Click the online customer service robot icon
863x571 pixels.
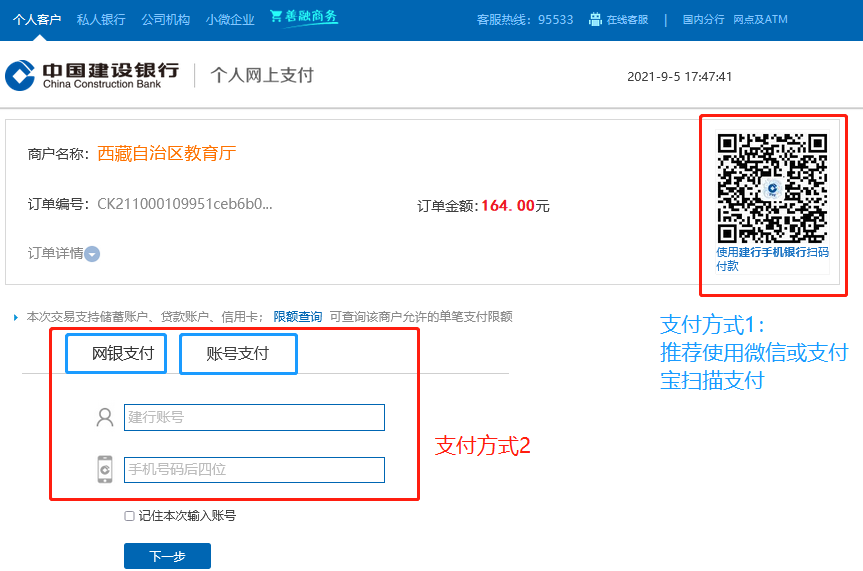596,19
